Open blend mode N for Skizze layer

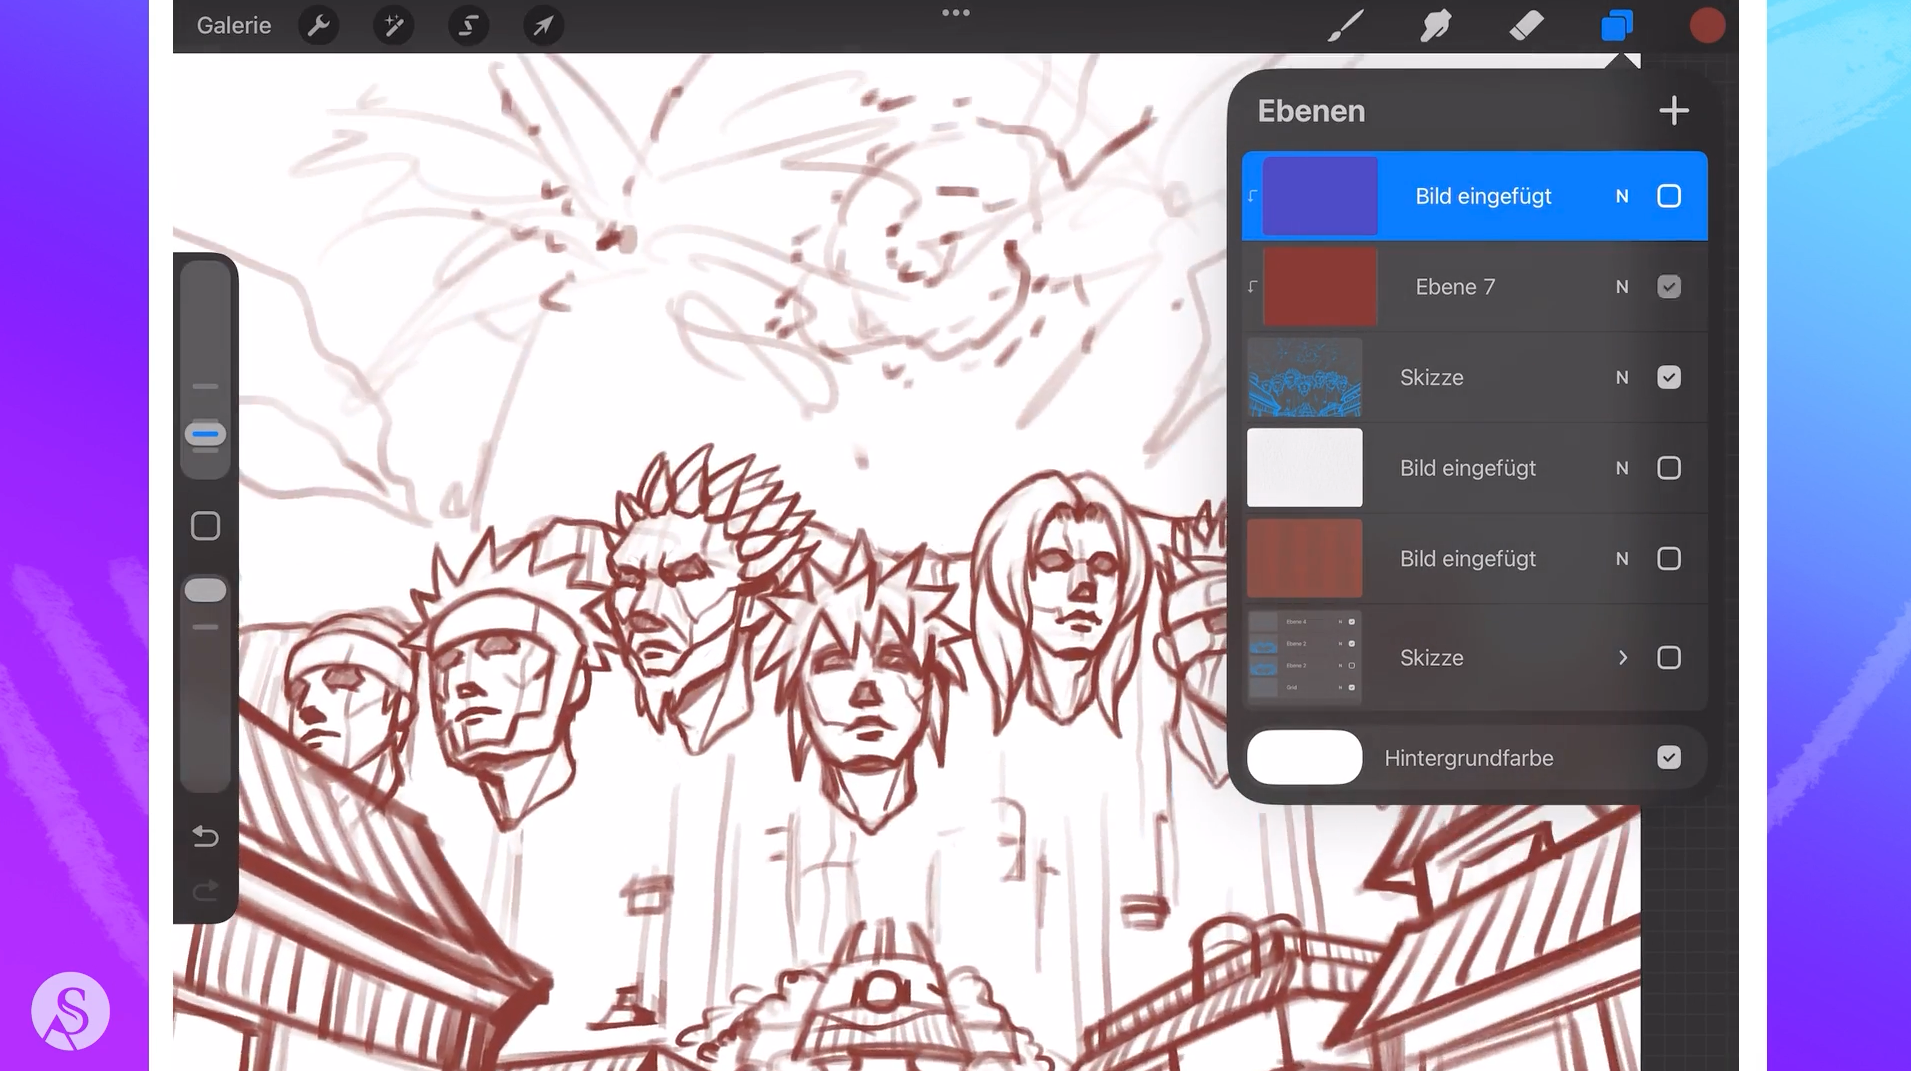[x=1621, y=378]
